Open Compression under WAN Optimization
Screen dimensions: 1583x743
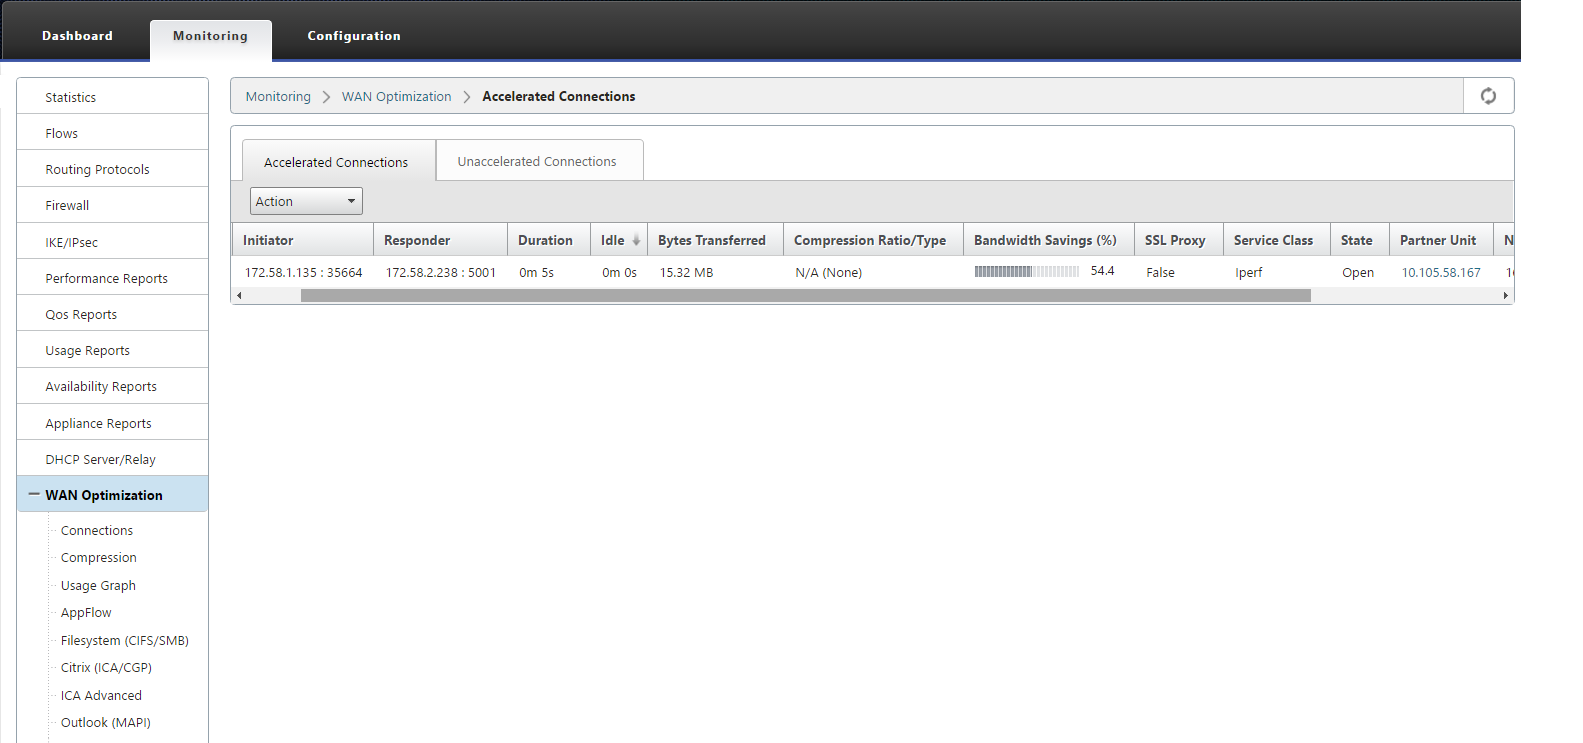point(98,557)
